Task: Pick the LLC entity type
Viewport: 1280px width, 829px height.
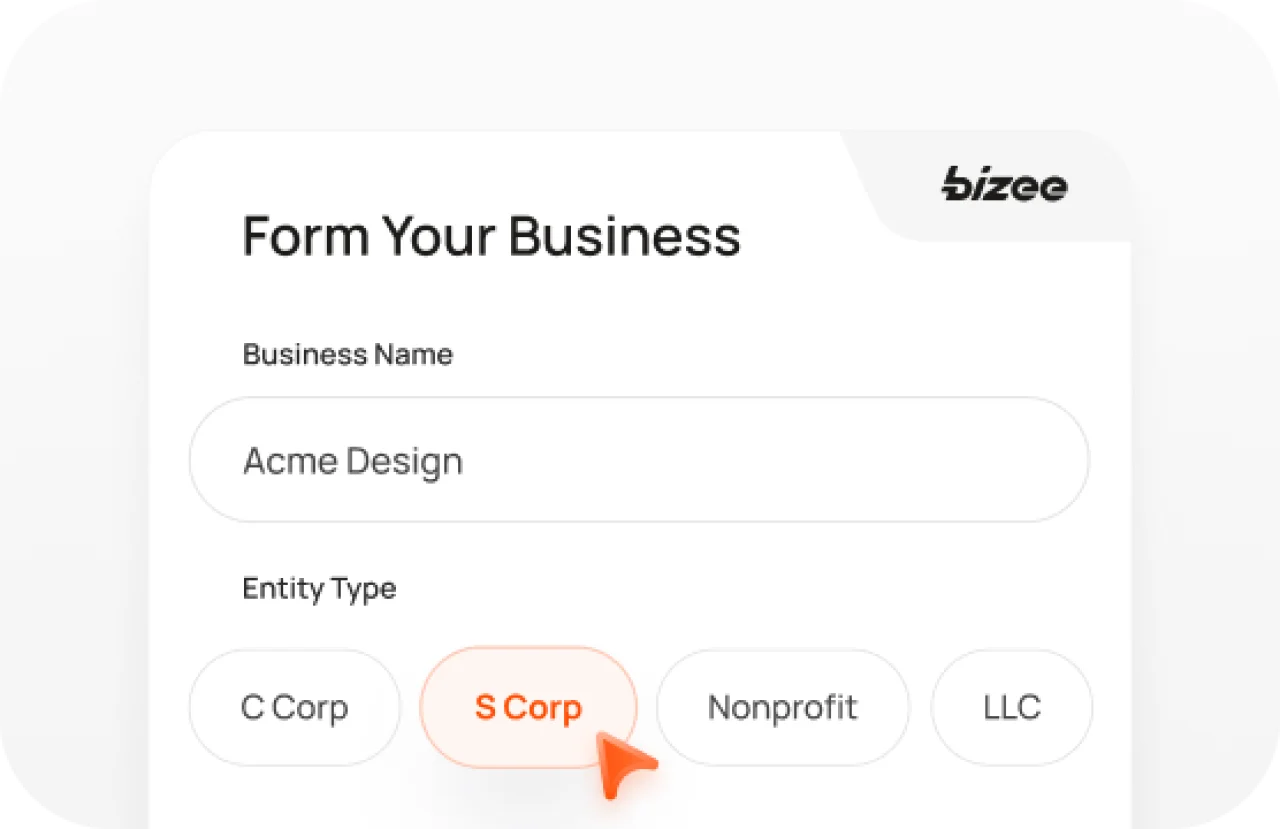Action: 1011,708
